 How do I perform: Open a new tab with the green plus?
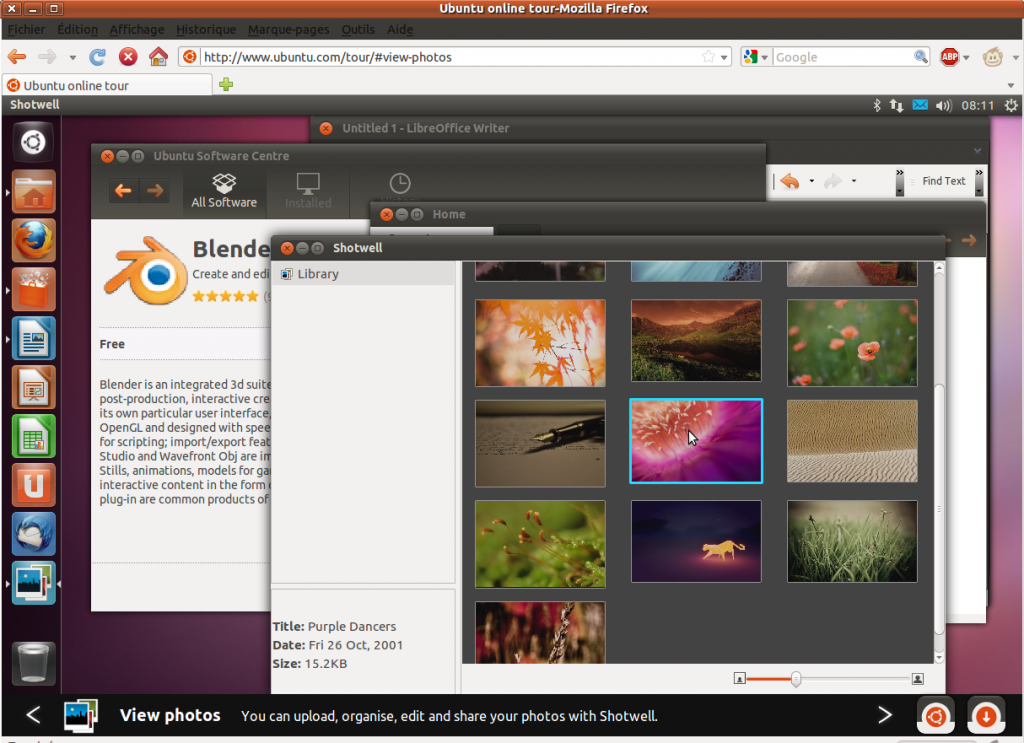click(226, 84)
